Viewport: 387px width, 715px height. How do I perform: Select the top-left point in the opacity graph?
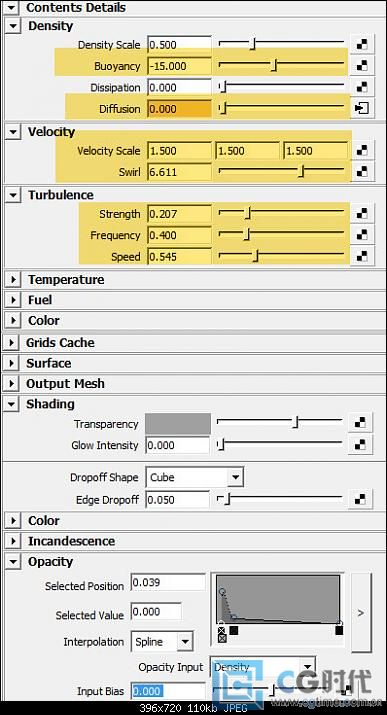point(222,591)
